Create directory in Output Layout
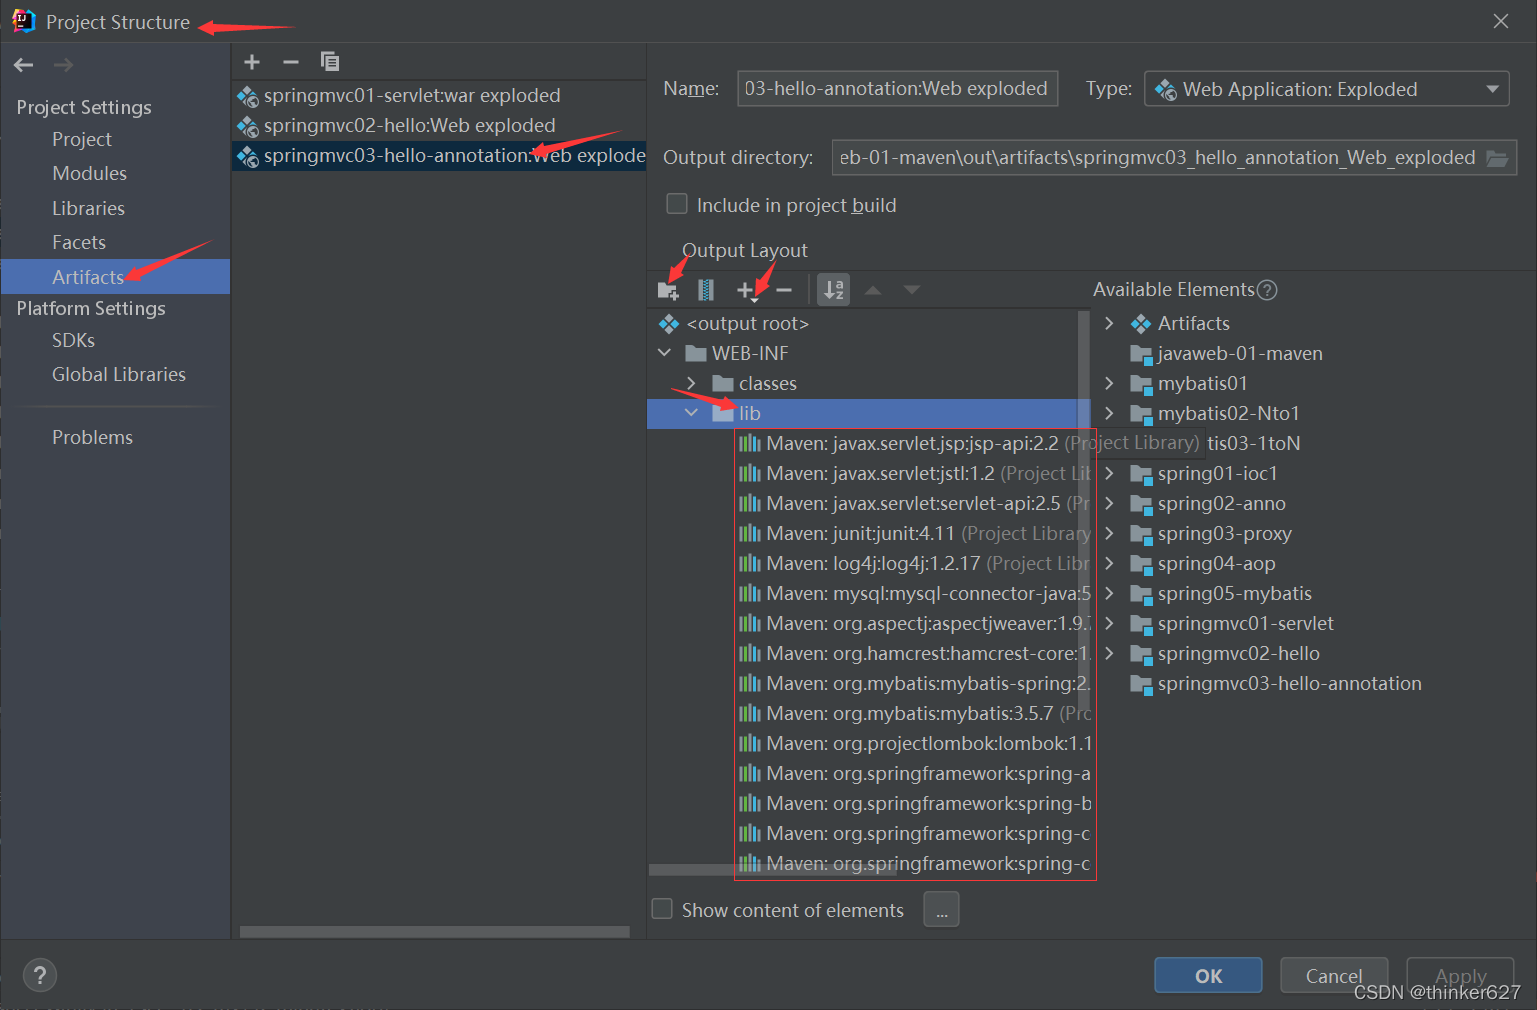Viewport: 1537px width, 1010px height. [x=668, y=291]
